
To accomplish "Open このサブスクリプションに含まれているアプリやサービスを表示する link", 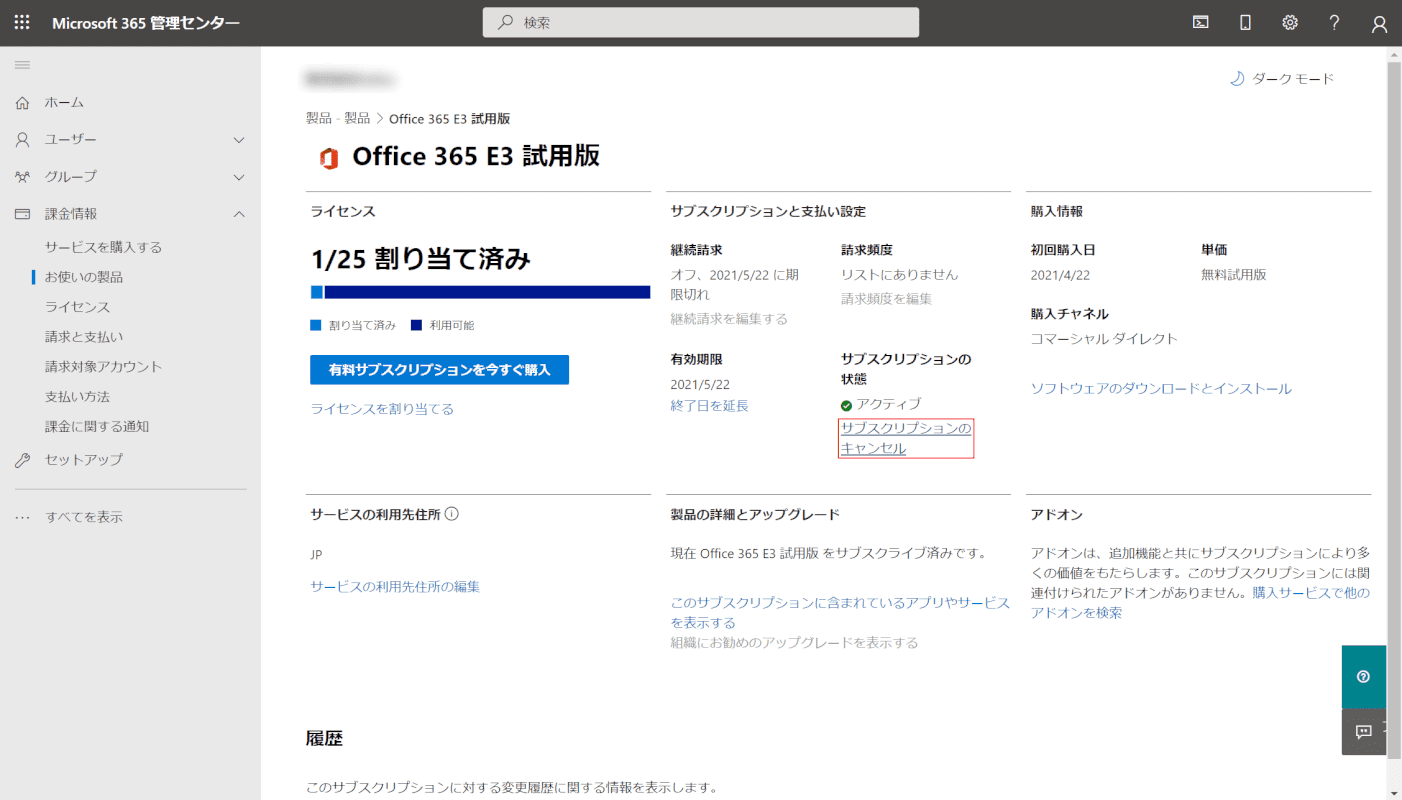I will pos(840,613).
